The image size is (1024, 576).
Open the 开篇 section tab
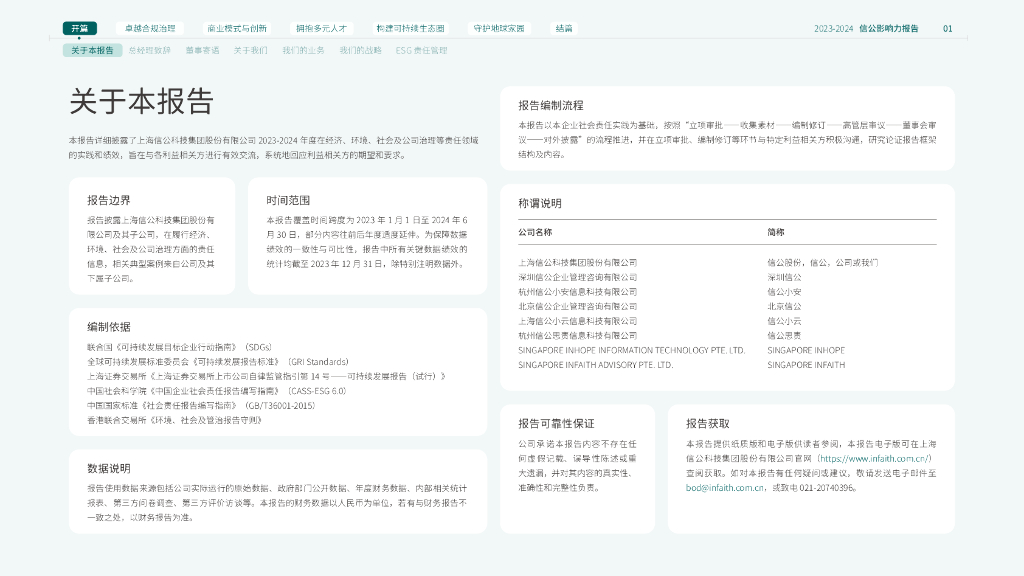click(80, 28)
